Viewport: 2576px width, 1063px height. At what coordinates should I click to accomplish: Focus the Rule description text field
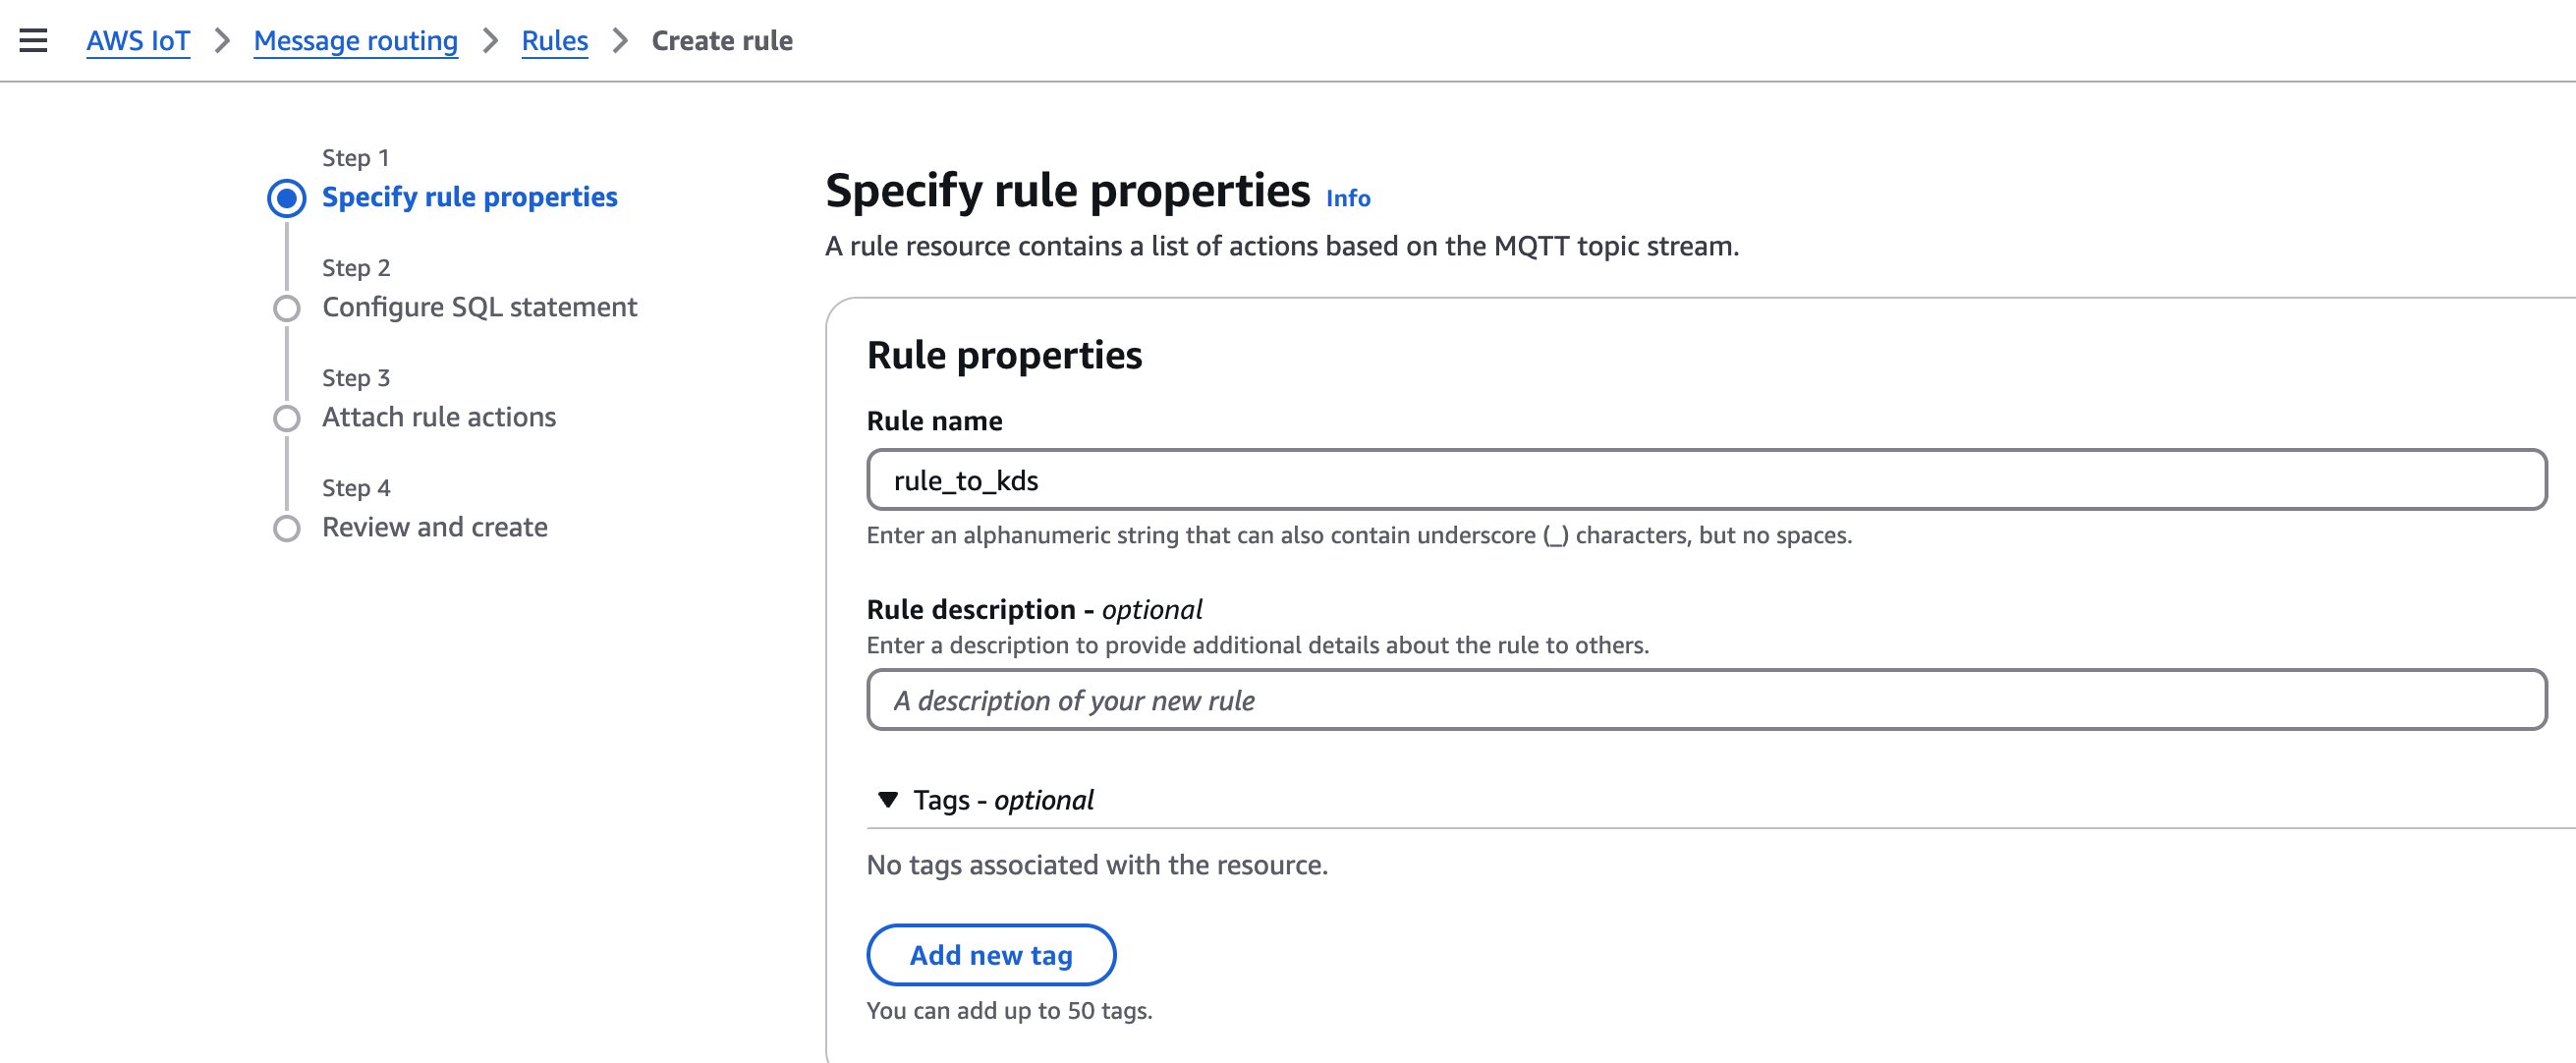[1705, 700]
